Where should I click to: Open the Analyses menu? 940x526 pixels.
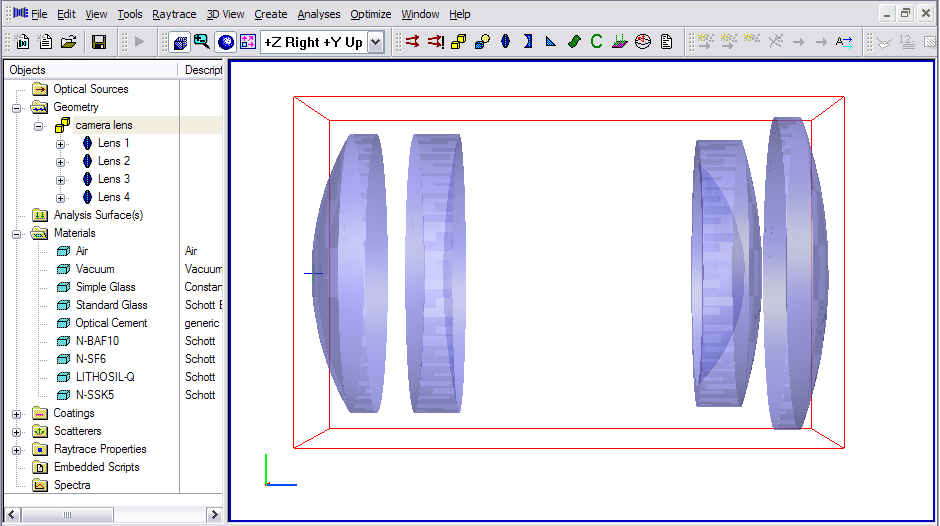tap(318, 14)
